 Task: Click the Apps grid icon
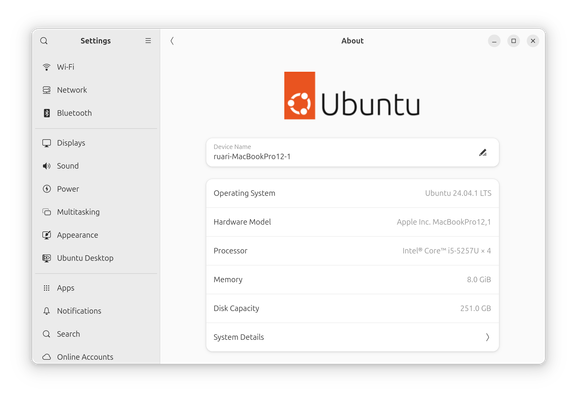click(46, 288)
